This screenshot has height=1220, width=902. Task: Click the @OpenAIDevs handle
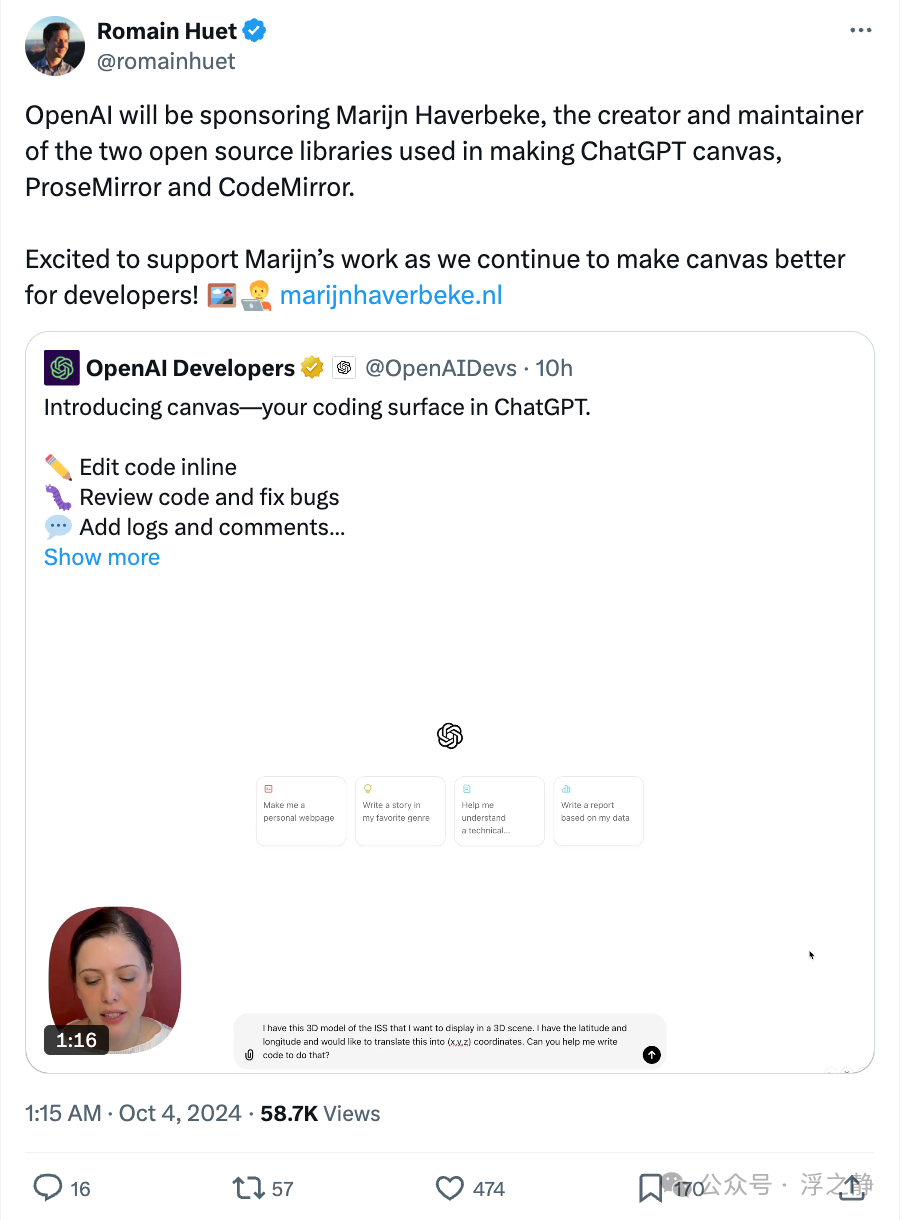click(441, 368)
